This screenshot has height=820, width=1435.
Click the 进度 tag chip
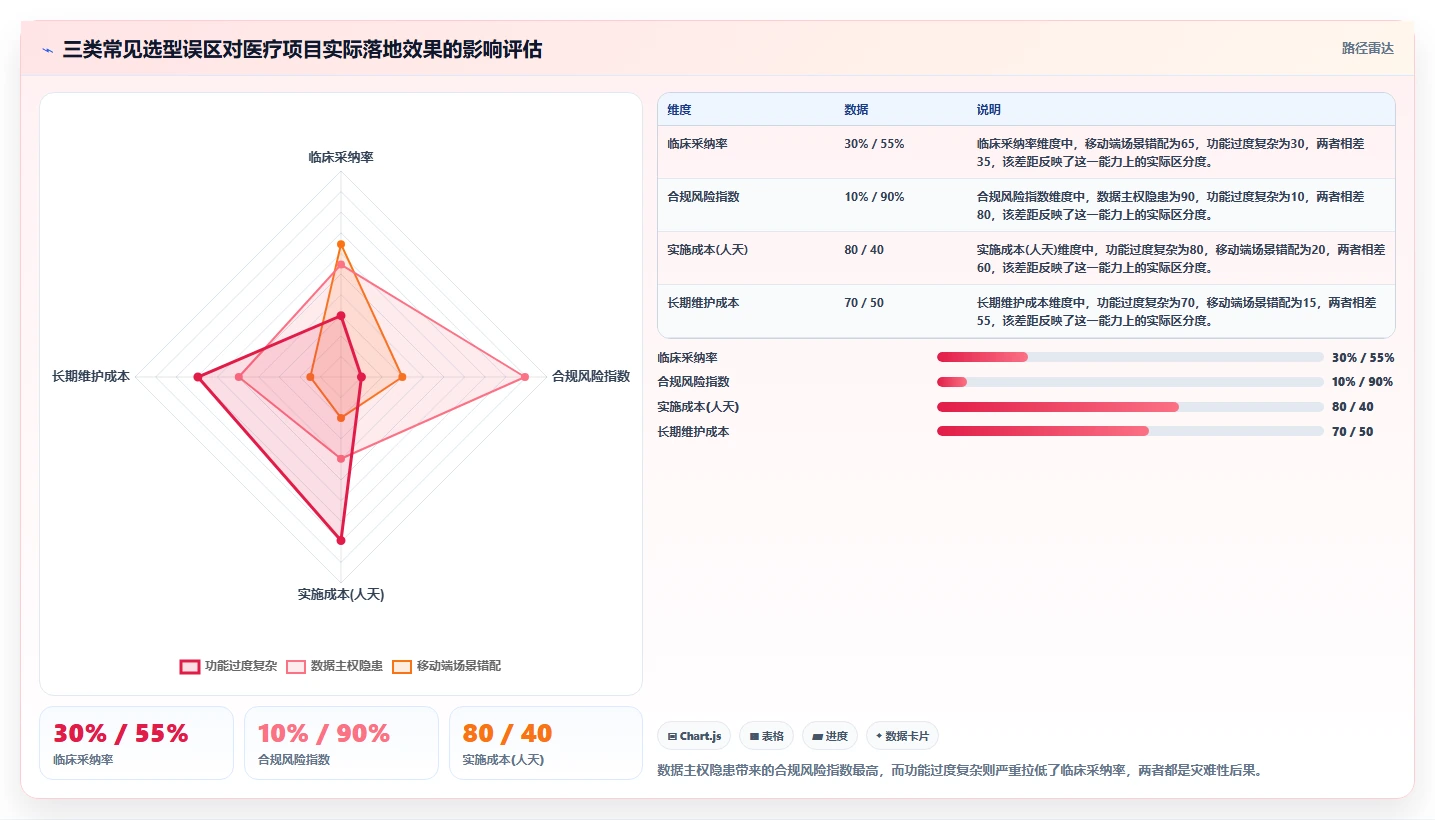click(829, 736)
